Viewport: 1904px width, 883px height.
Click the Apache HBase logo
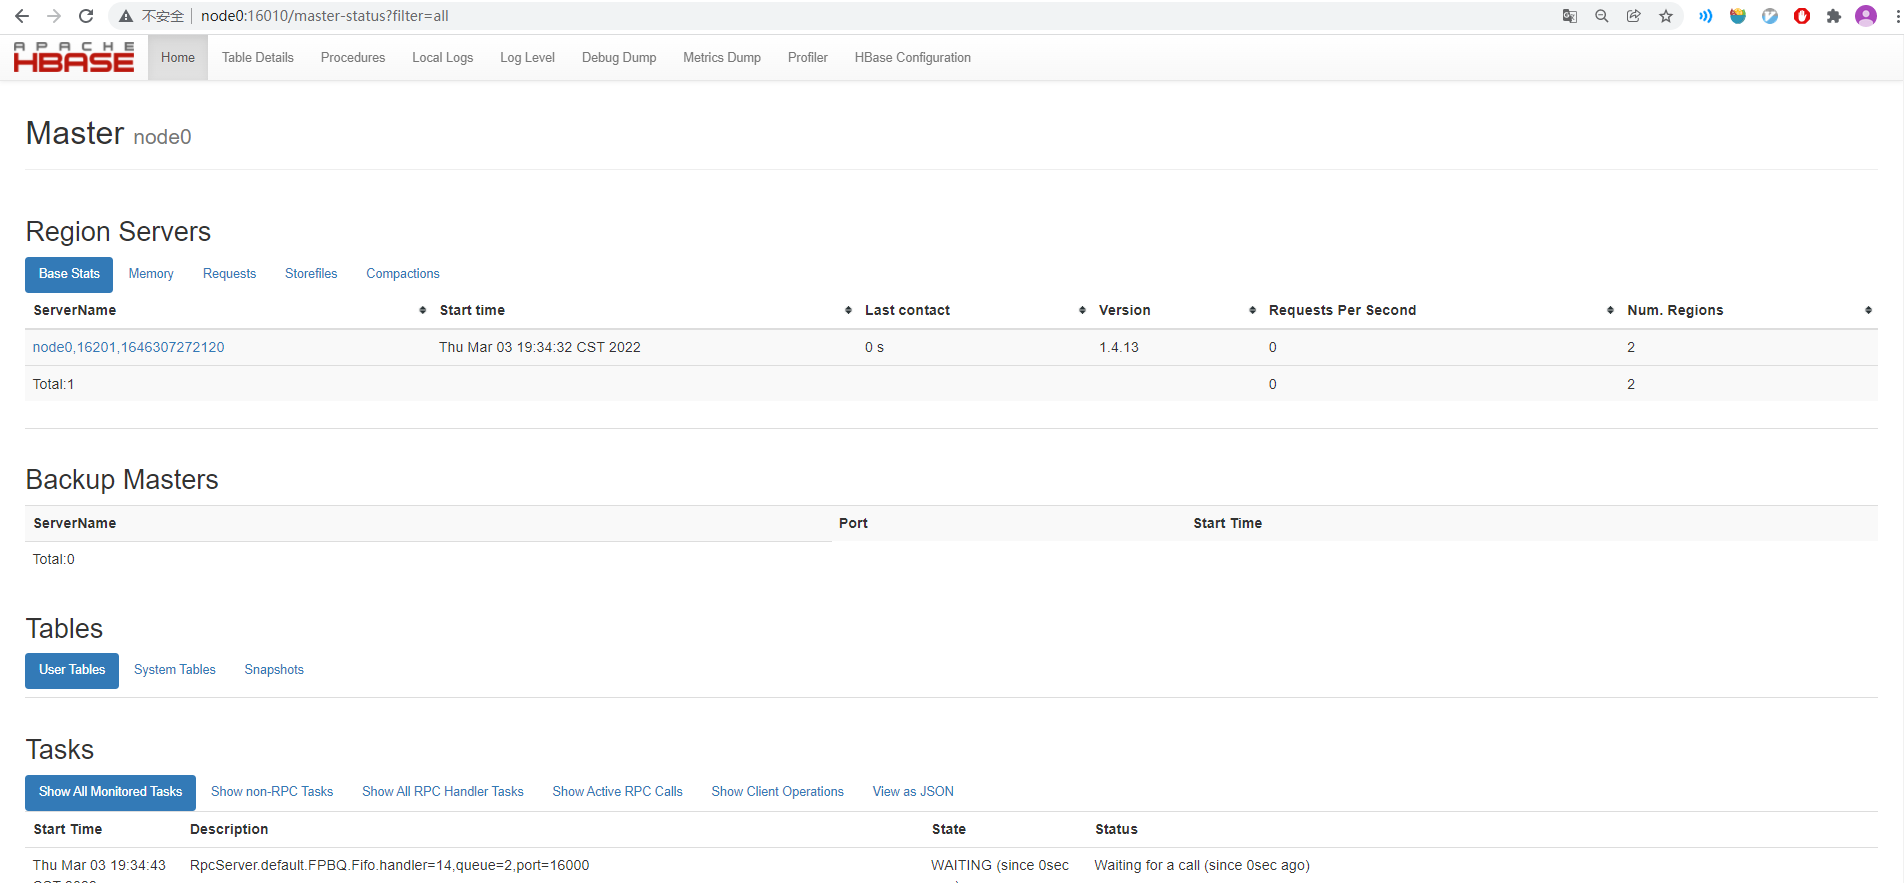(74, 57)
